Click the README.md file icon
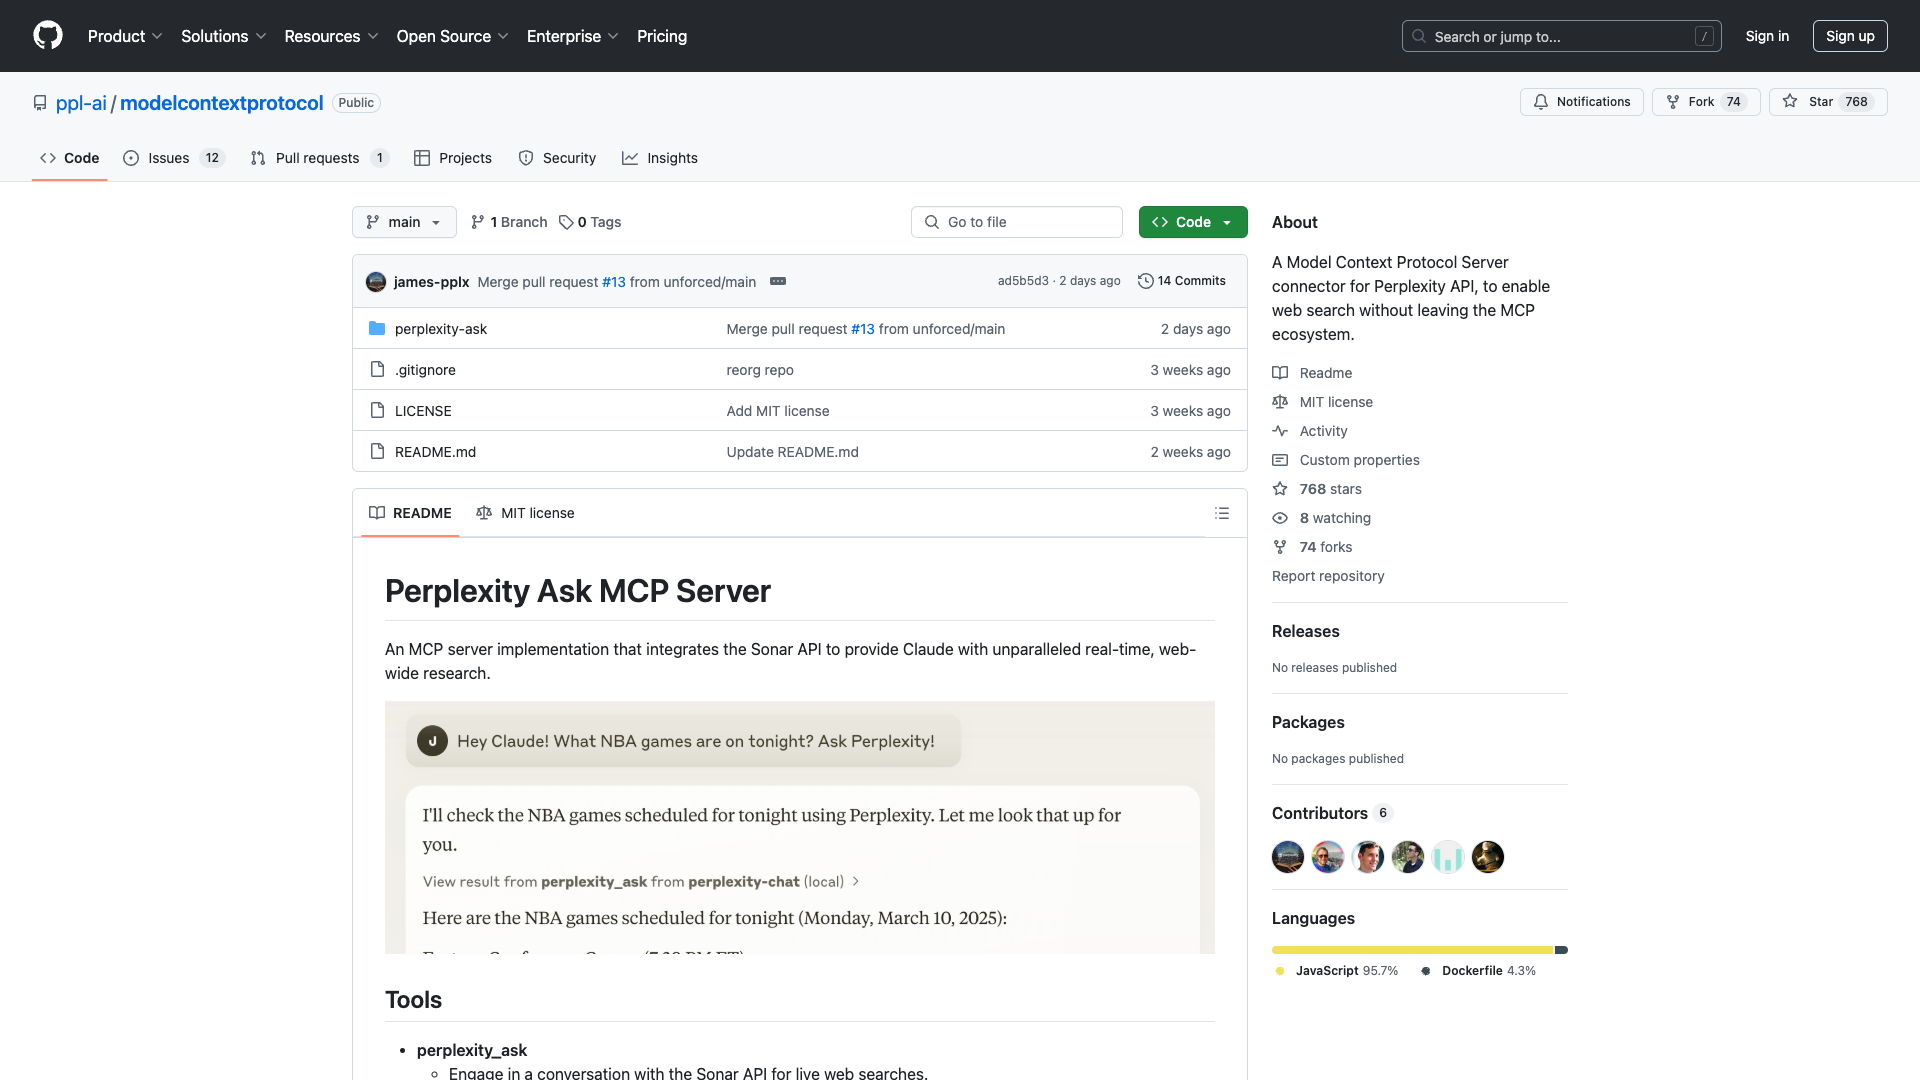 pos(377,451)
